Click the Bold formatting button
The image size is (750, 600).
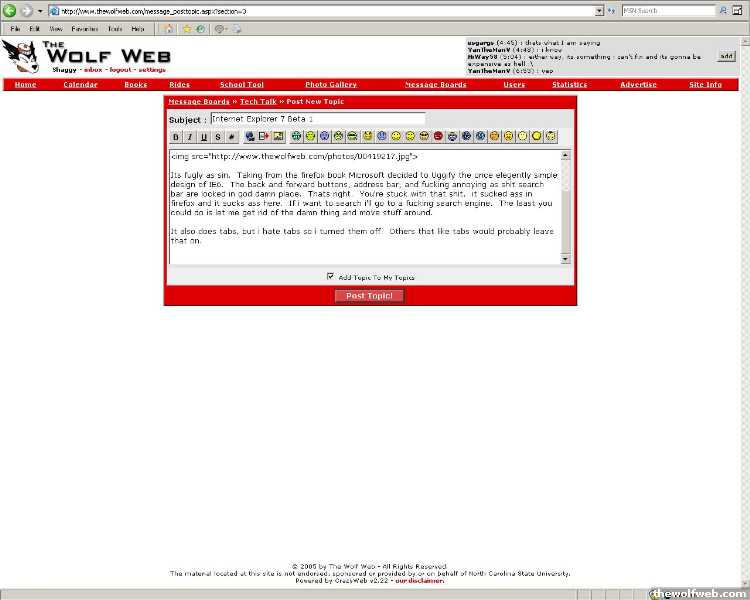pyautogui.click(x=176, y=136)
